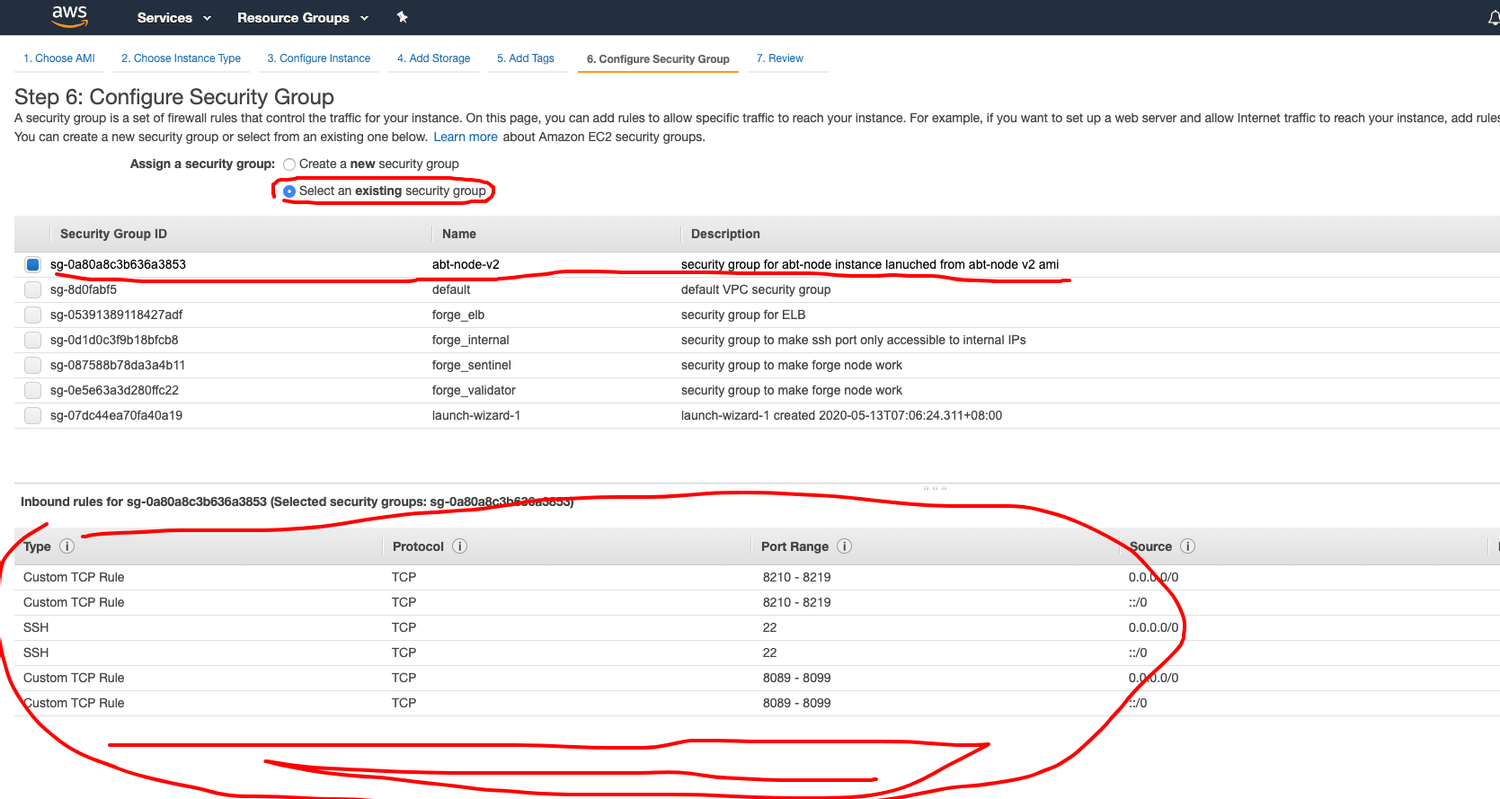This screenshot has height=799, width=1500.
Task: Select 6. Configure Security Group tab
Action: (x=658, y=59)
